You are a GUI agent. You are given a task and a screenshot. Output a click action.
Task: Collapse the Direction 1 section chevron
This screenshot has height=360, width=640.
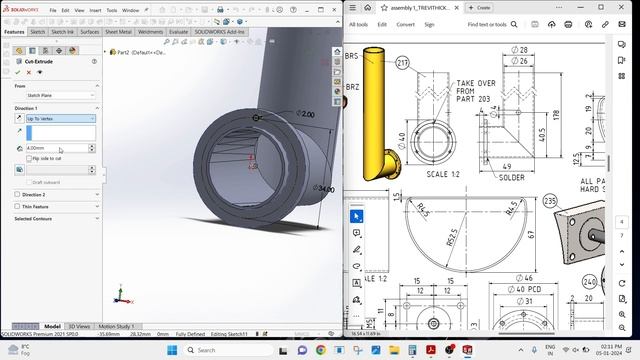point(97,108)
